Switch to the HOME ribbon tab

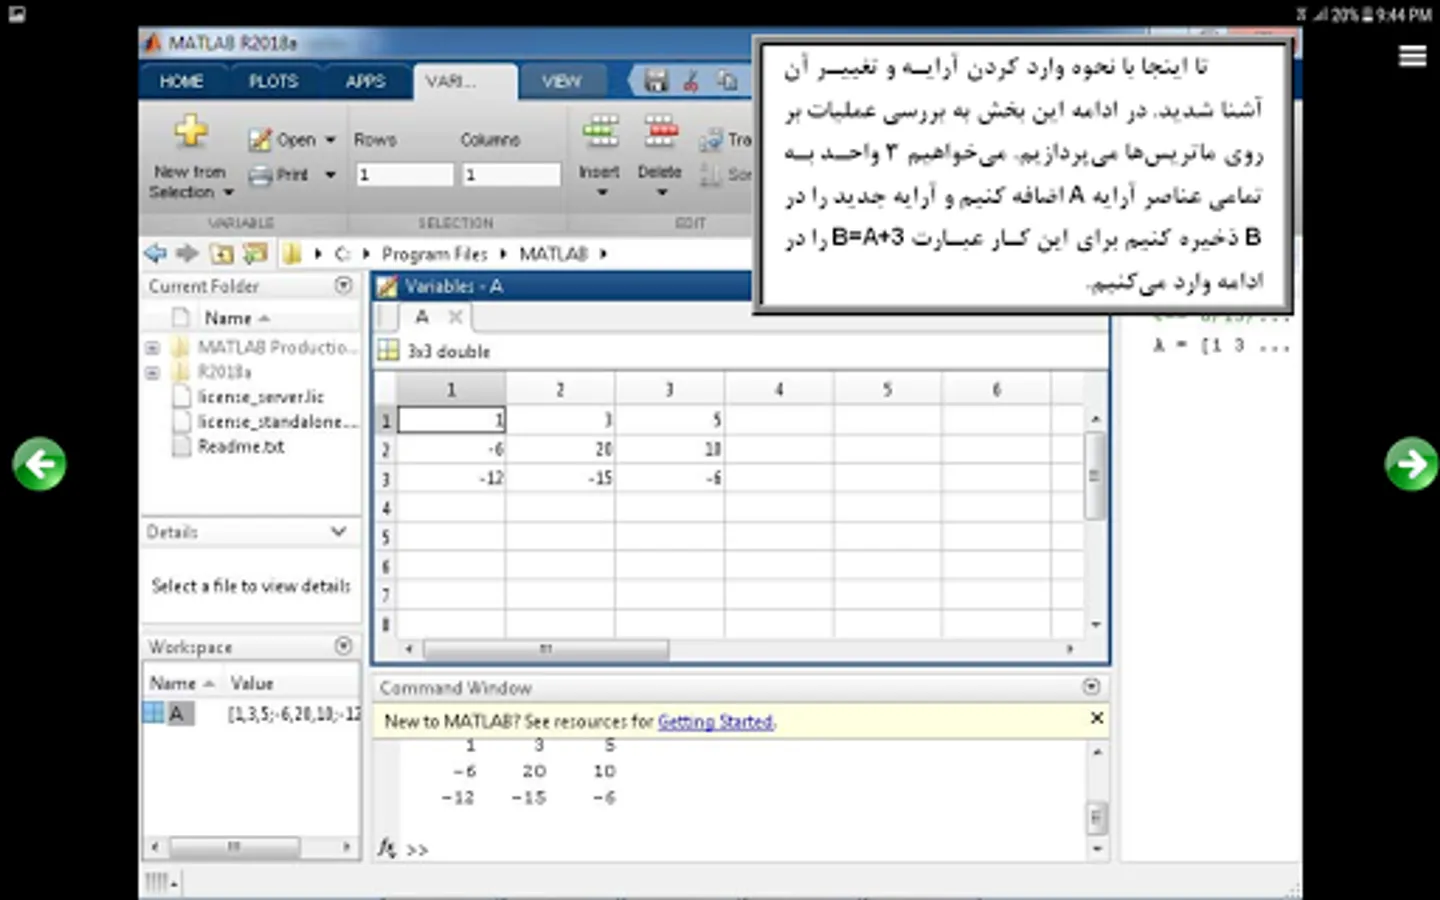(x=181, y=81)
